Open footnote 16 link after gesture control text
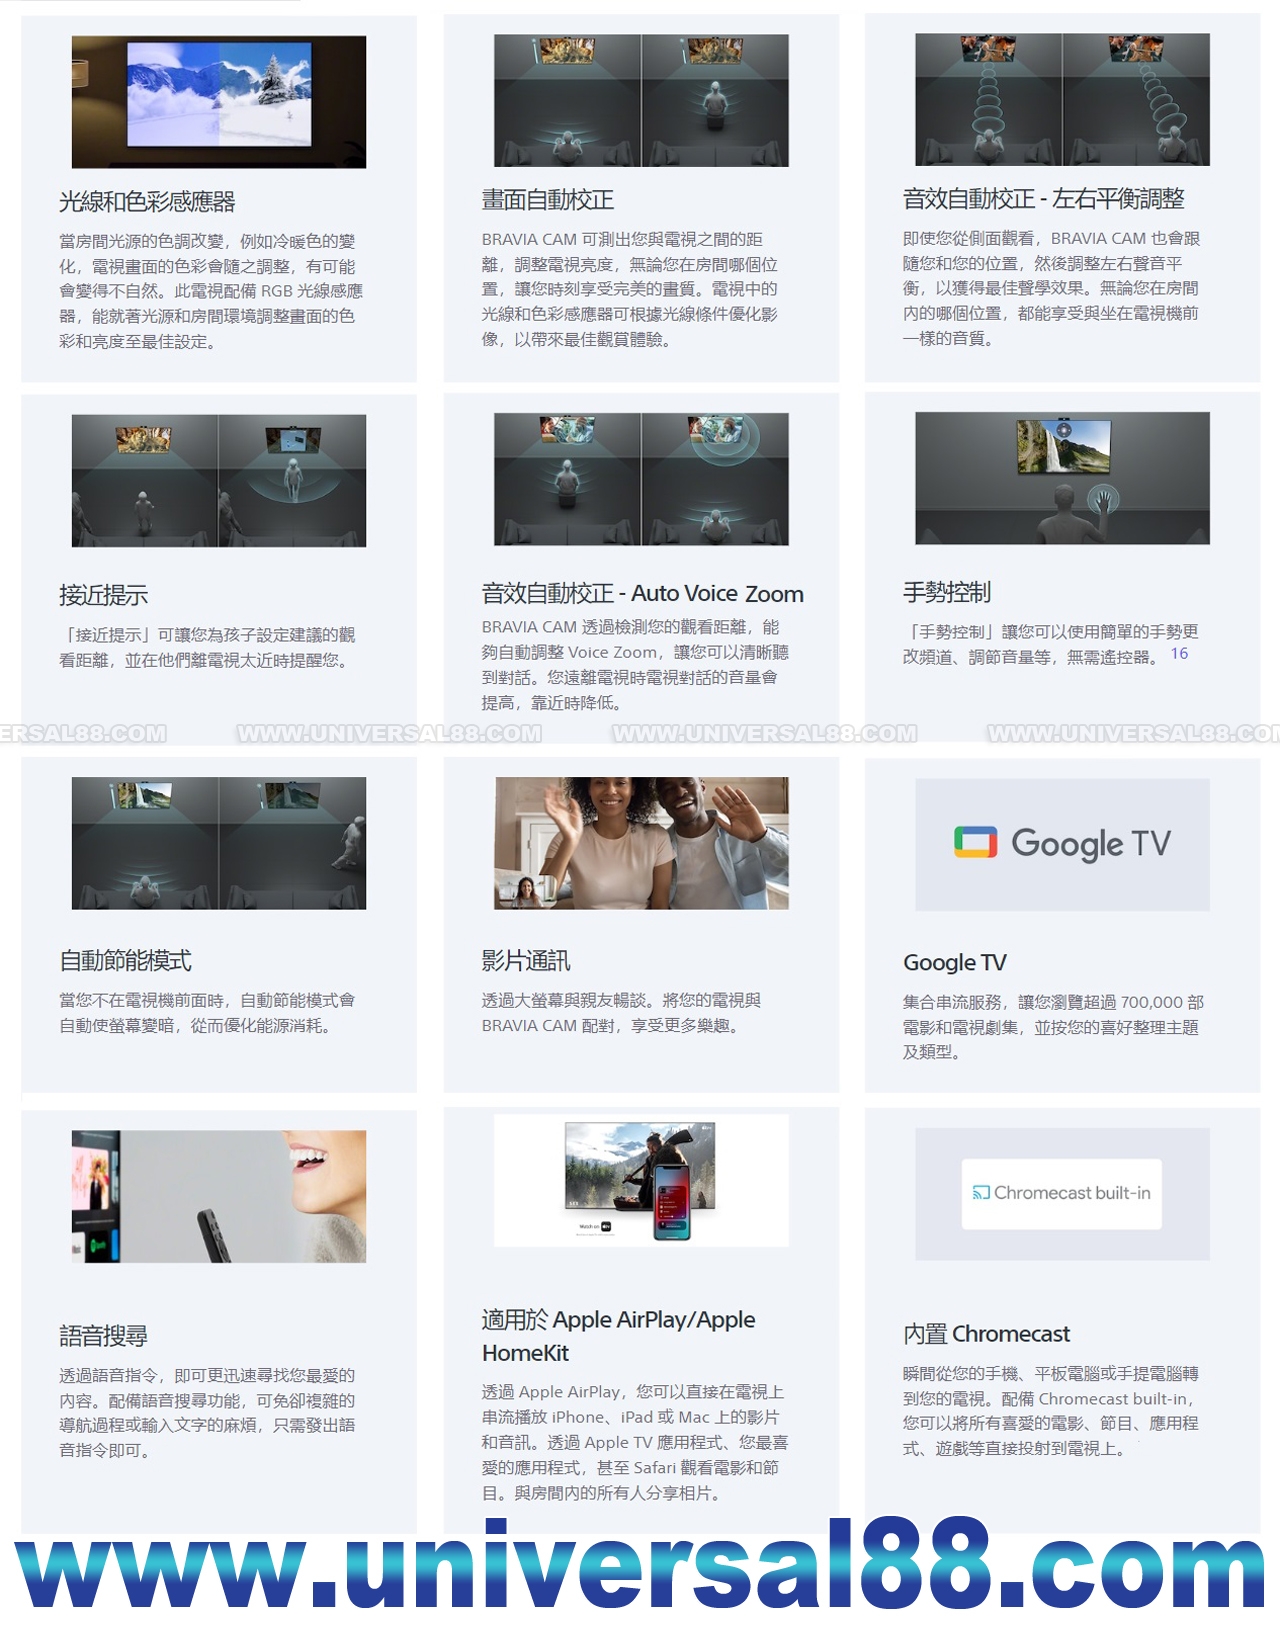 pos(1179,654)
